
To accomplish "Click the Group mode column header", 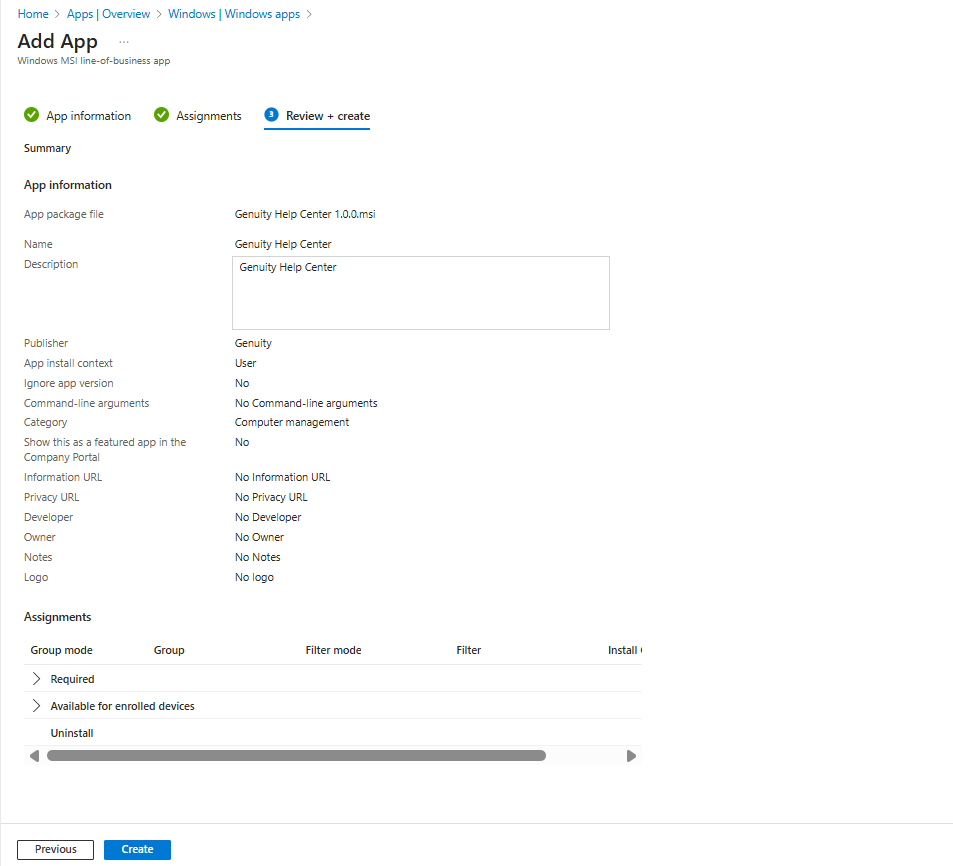I will pos(61,650).
